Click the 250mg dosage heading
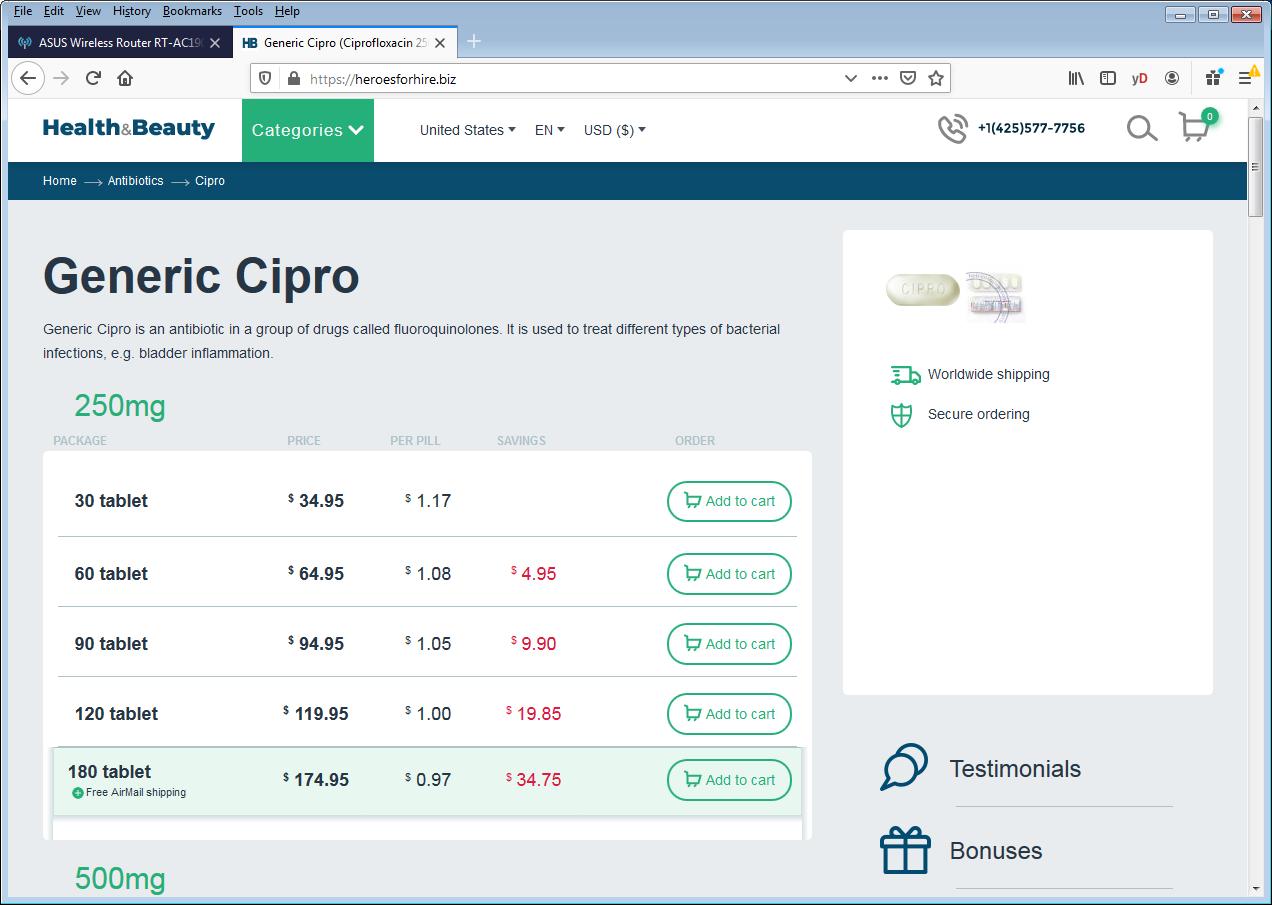Image resolution: width=1272 pixels, height=905 pixels. [x=120, y=406]
